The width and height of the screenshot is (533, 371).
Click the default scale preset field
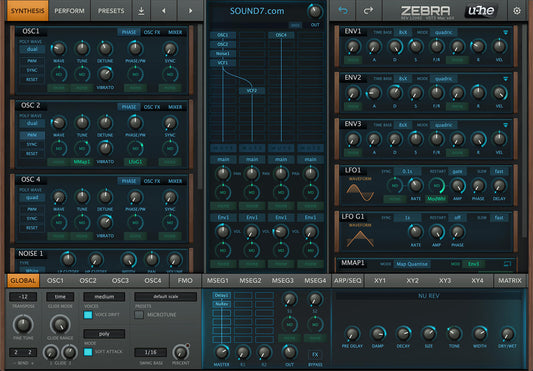(166, 297)
